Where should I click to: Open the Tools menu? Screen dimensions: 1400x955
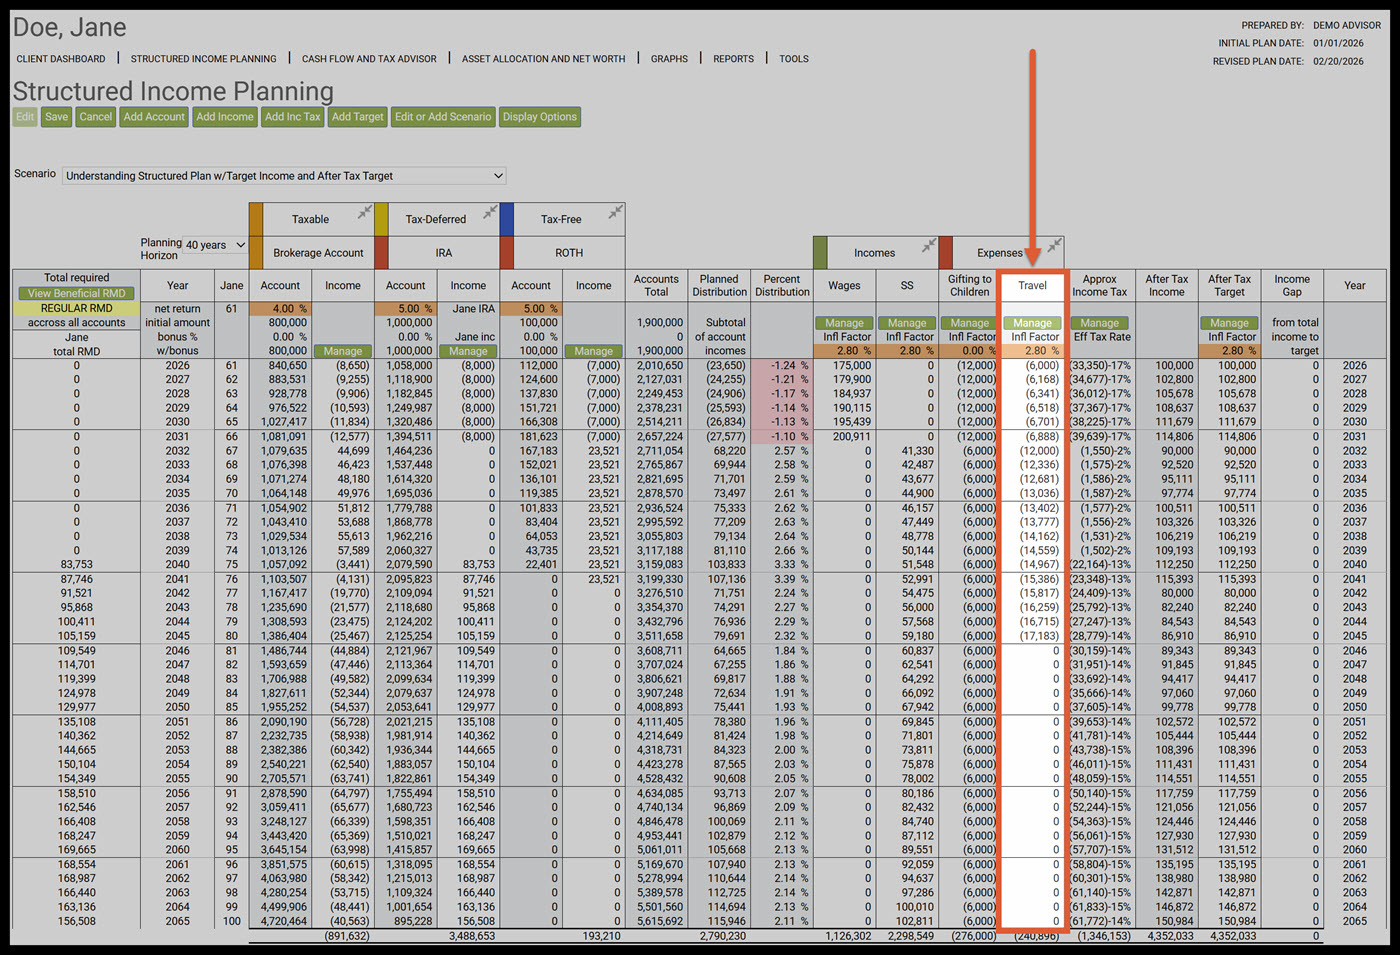tap(794, 59)
